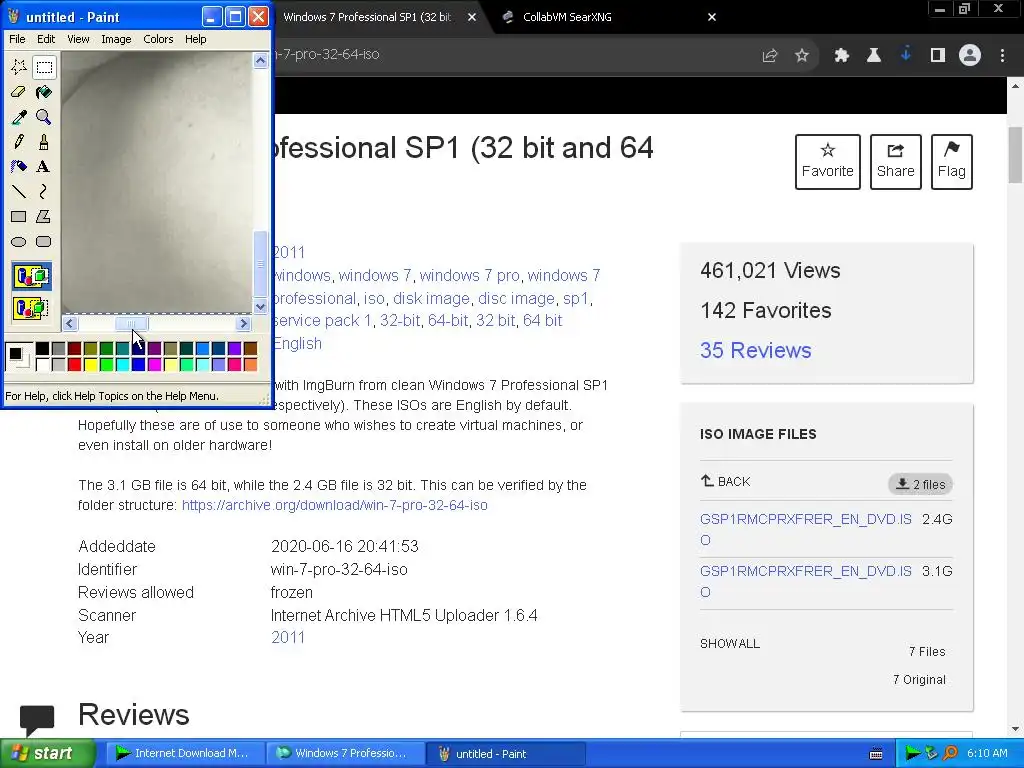Screen dimensions: 1024x768
Task: Pick the yellow swatch in Paint palette
Action: coord(90,364)
